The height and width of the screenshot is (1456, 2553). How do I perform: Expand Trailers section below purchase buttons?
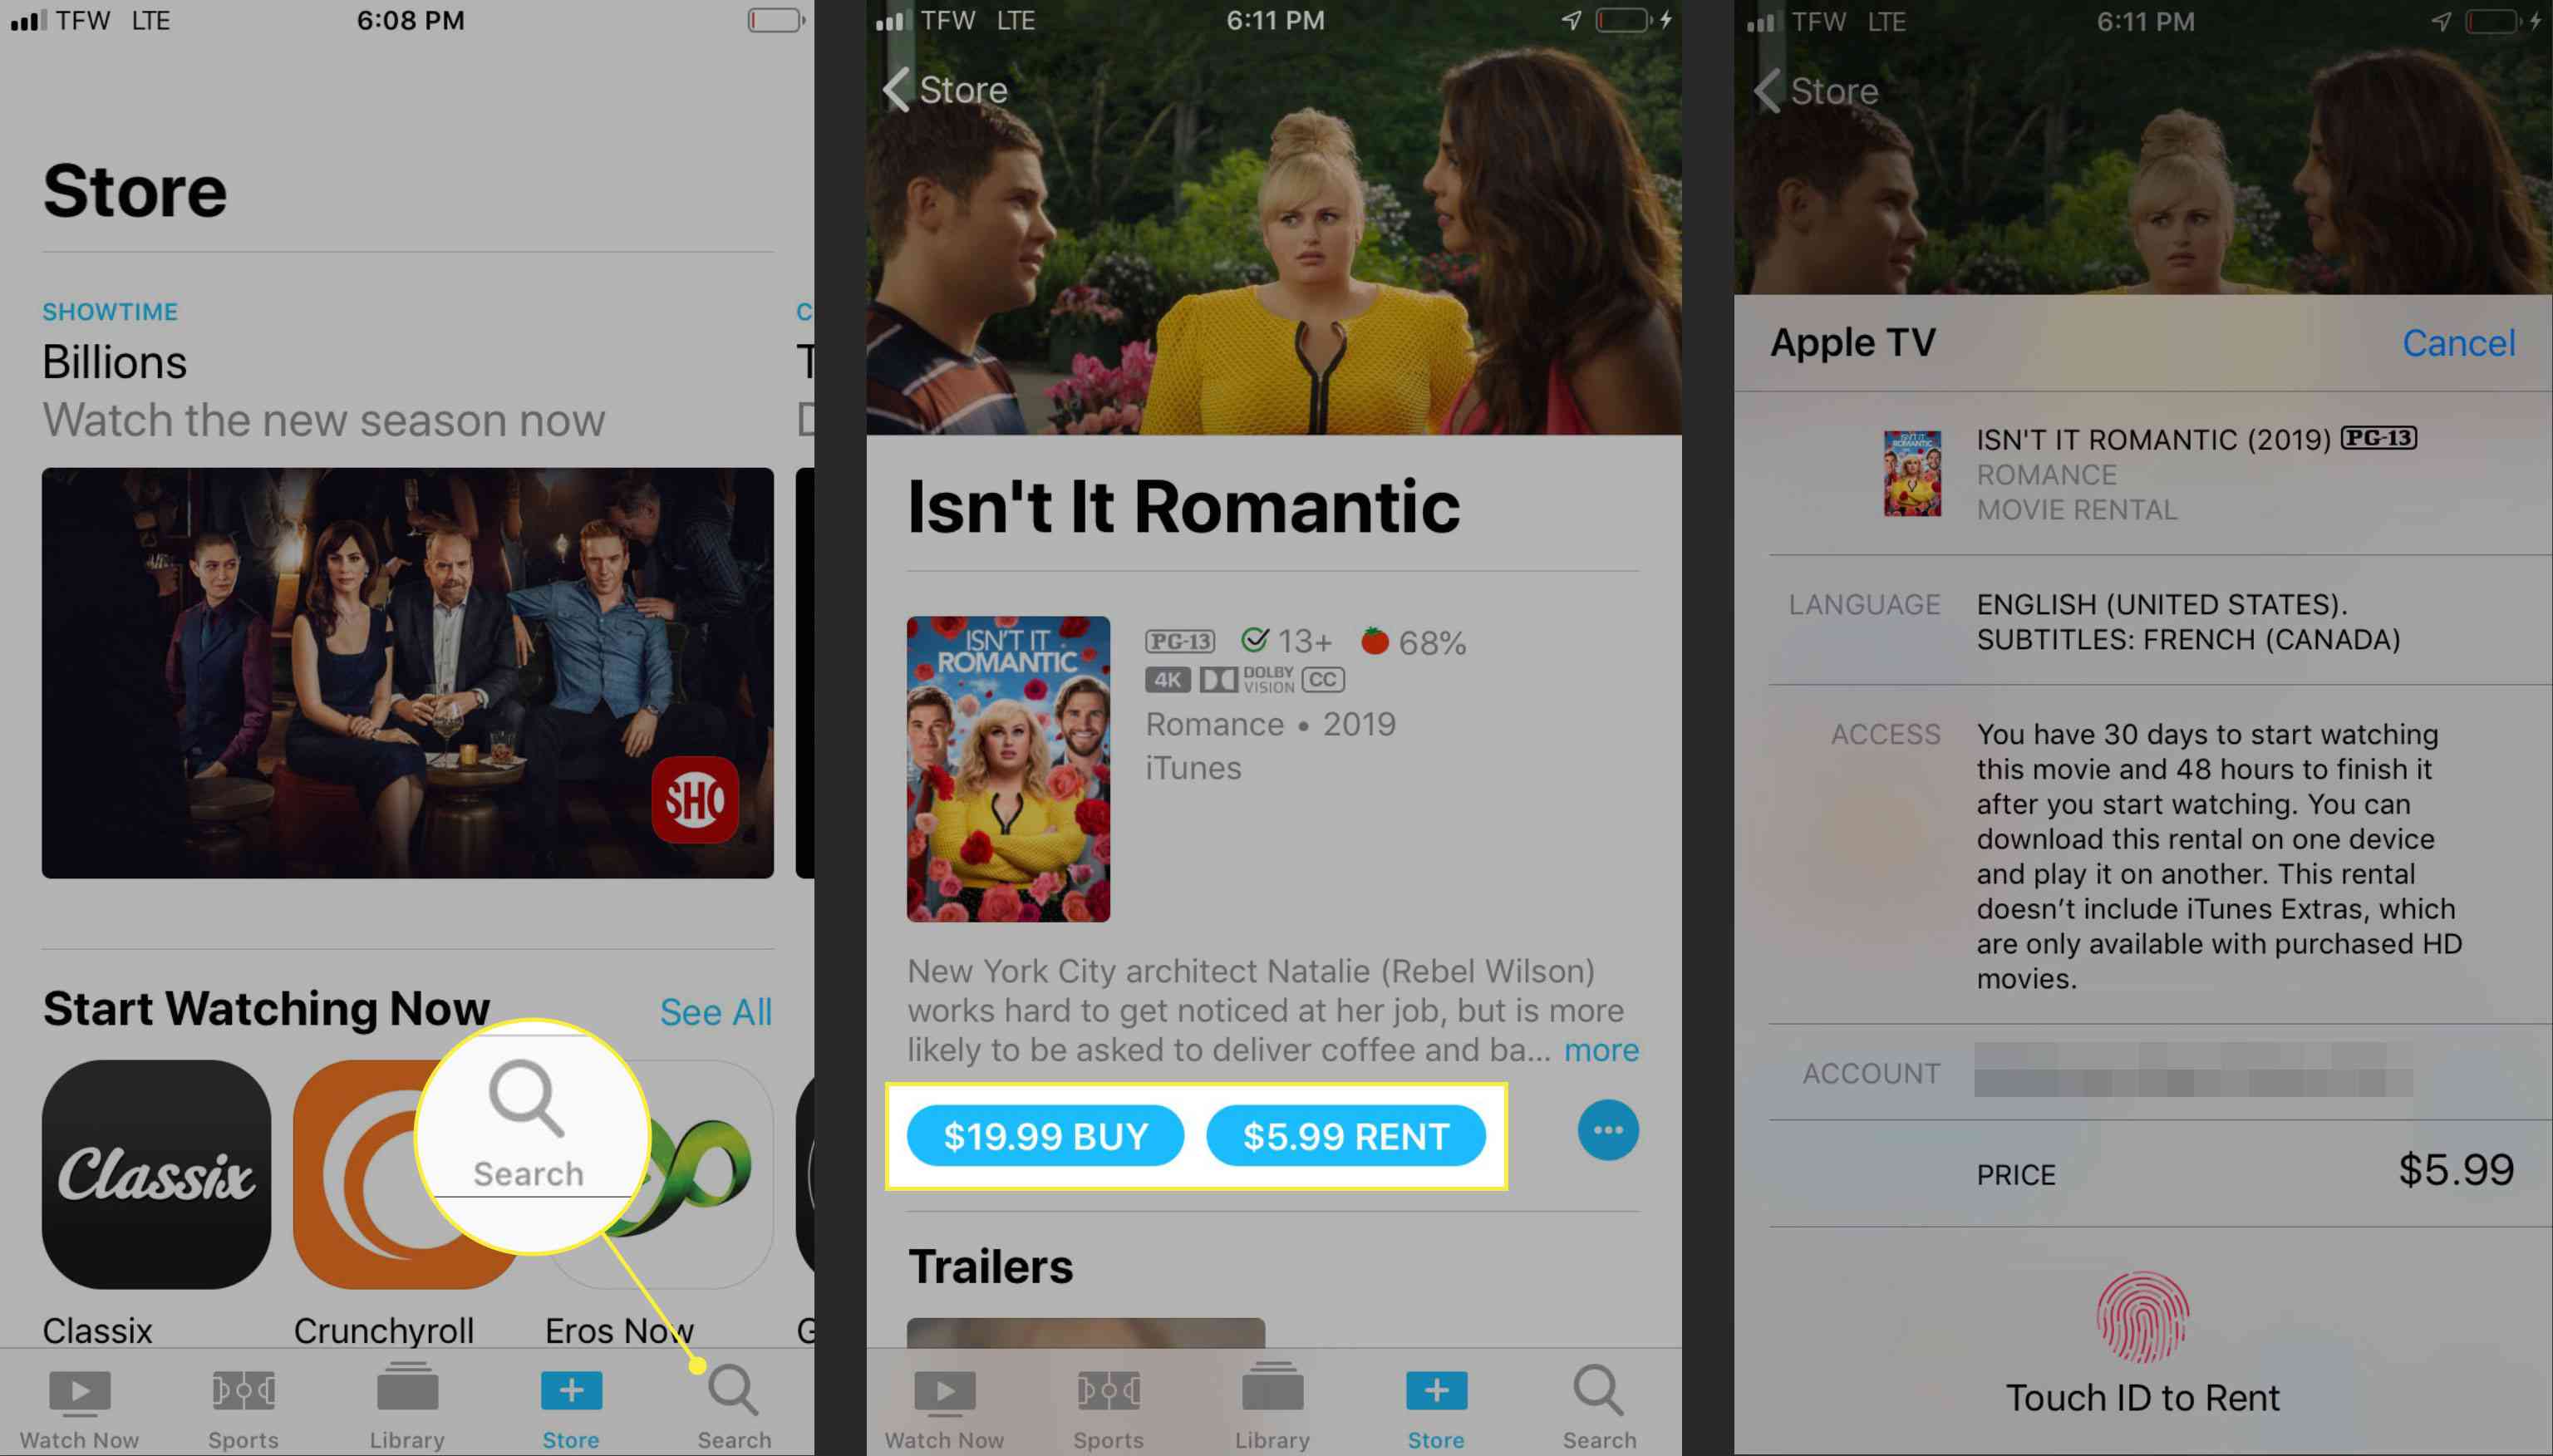[x=991, y=1267]
